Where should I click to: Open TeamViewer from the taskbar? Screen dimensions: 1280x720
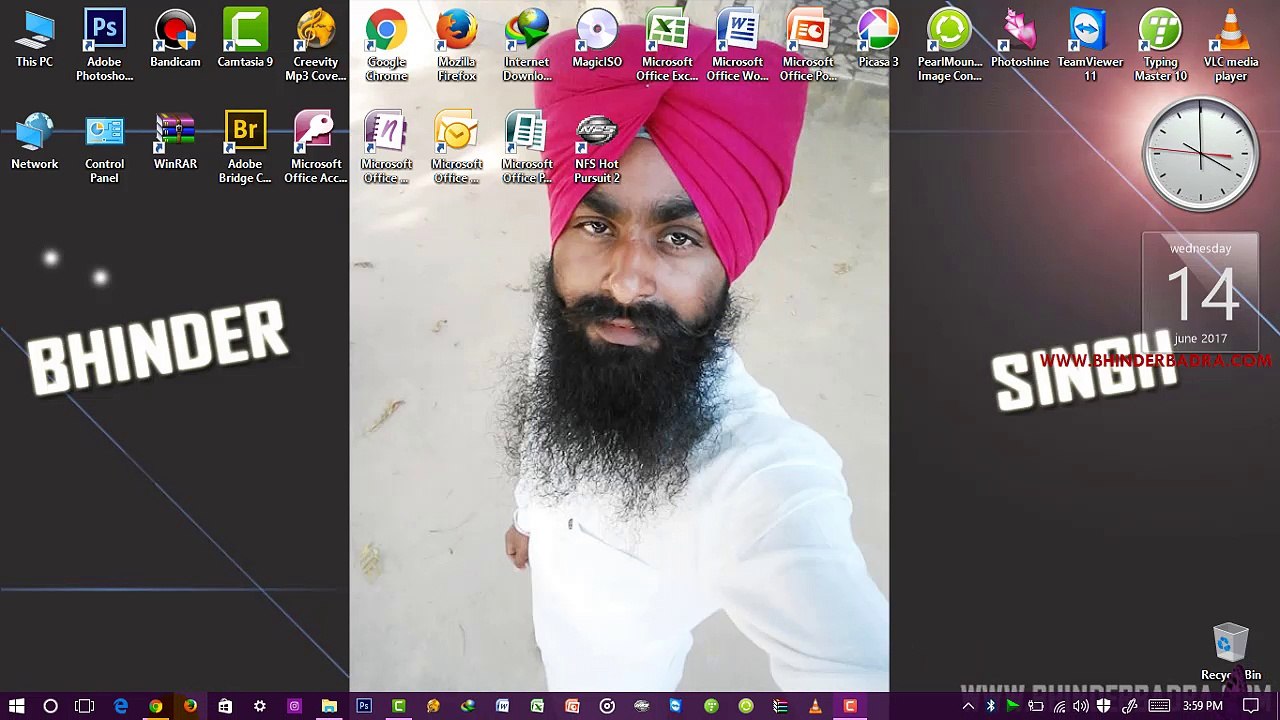tap(676, 706)
